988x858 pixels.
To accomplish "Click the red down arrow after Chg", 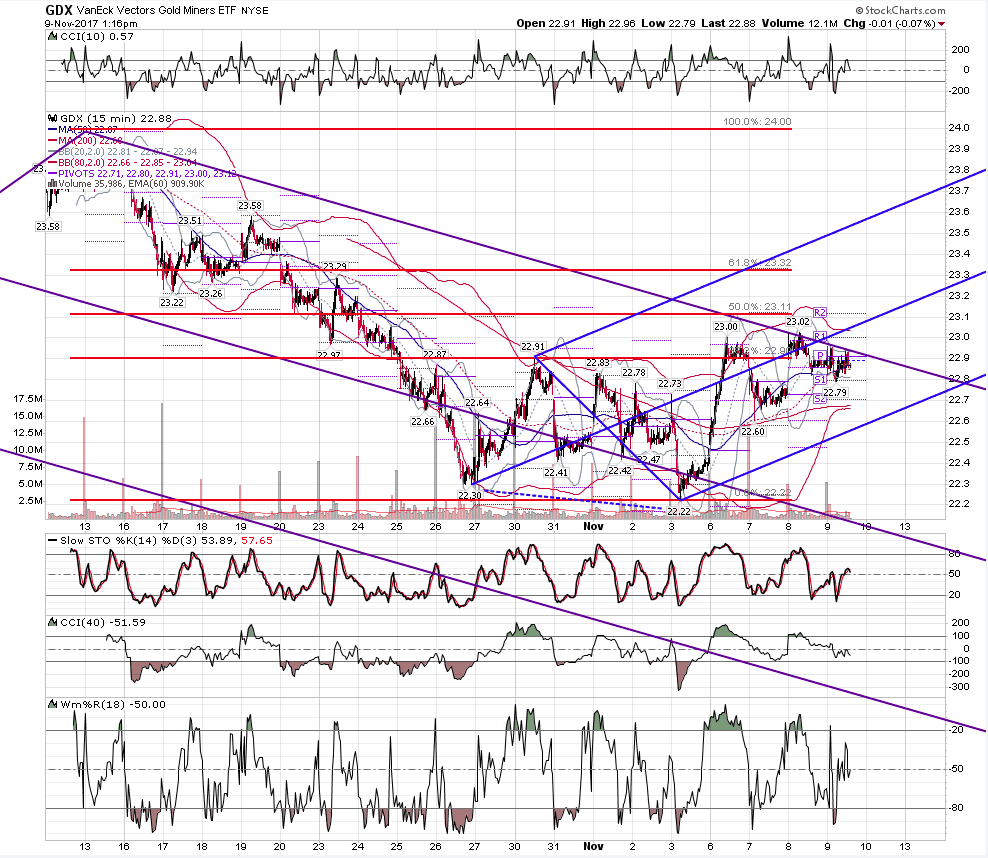I will coord(941,24).
